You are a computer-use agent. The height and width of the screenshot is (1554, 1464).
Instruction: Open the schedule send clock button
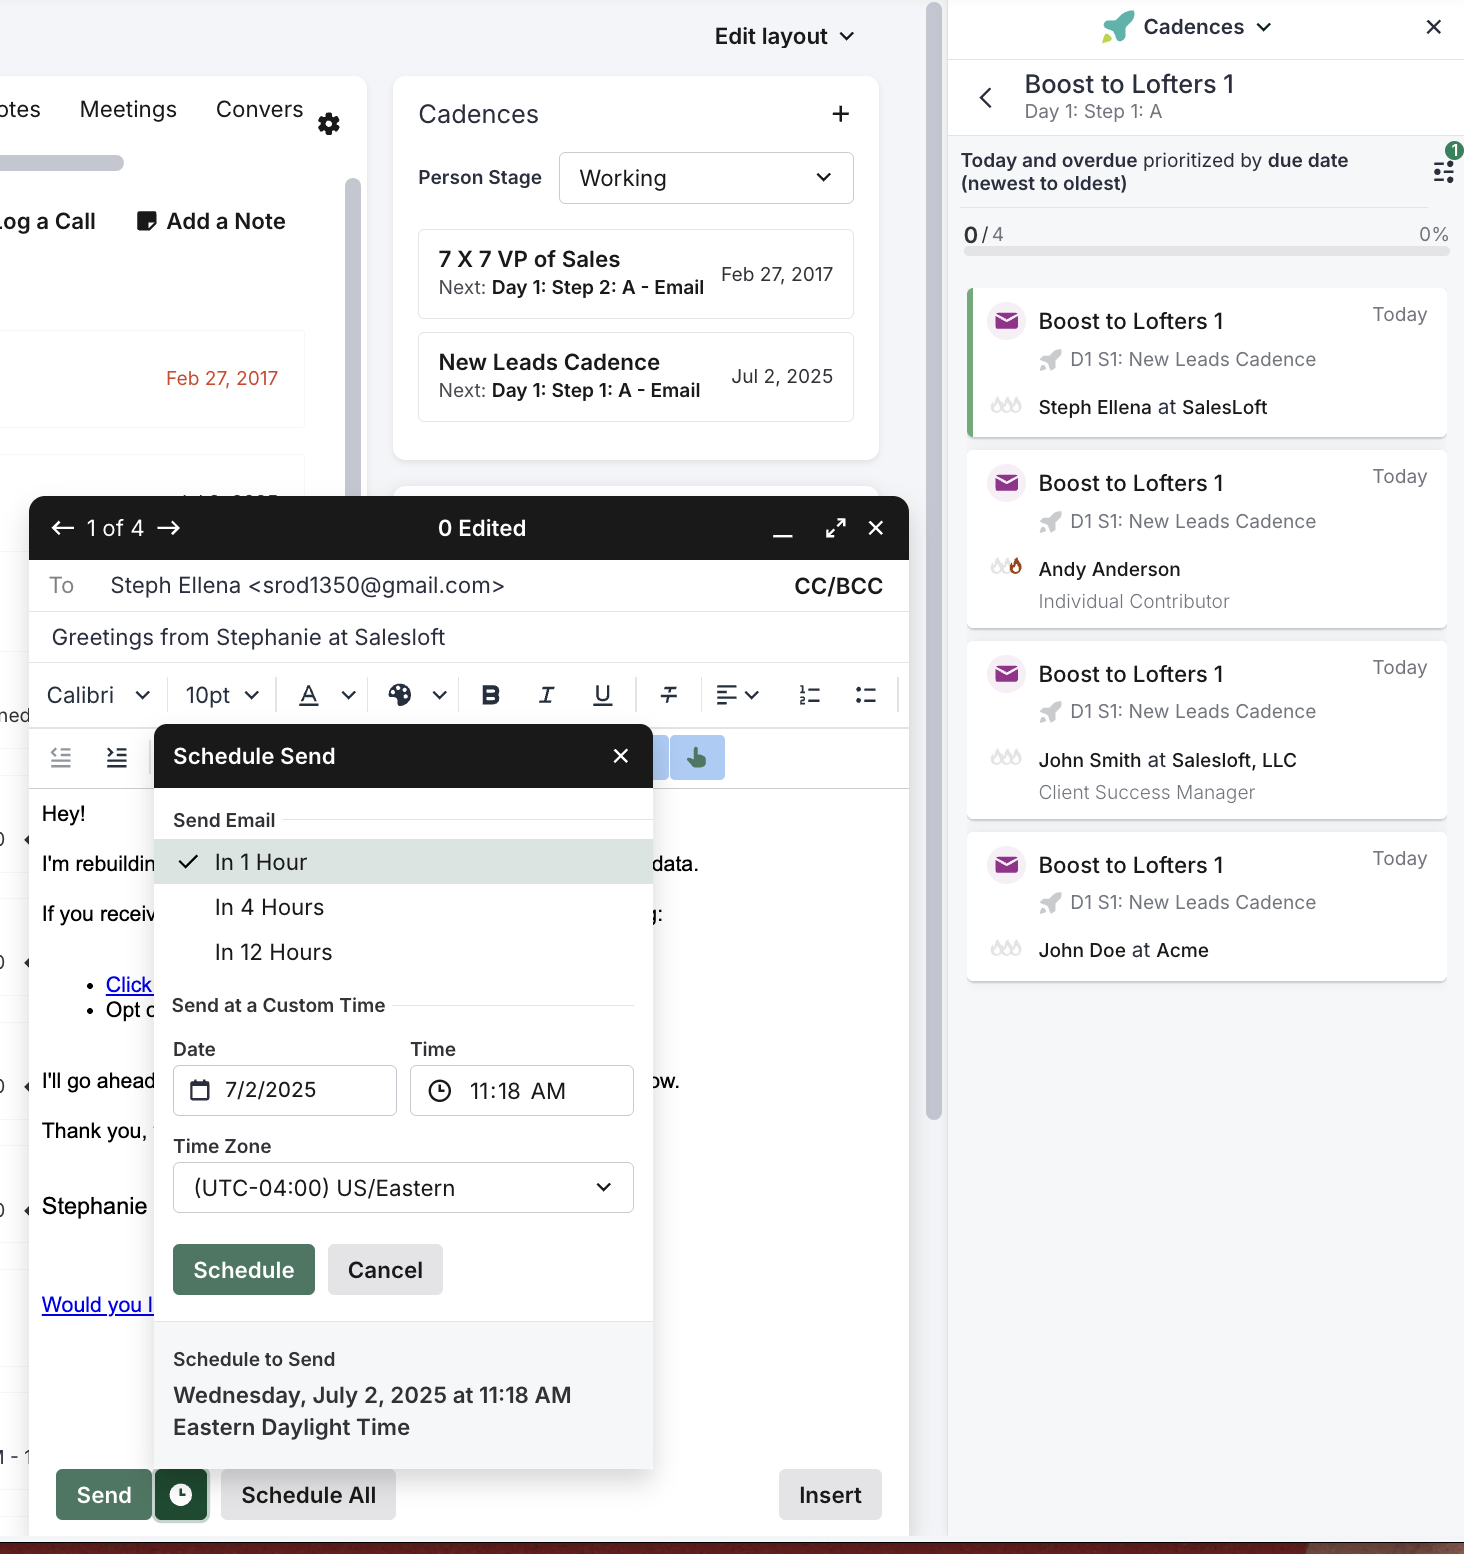tap(181, 1494)
